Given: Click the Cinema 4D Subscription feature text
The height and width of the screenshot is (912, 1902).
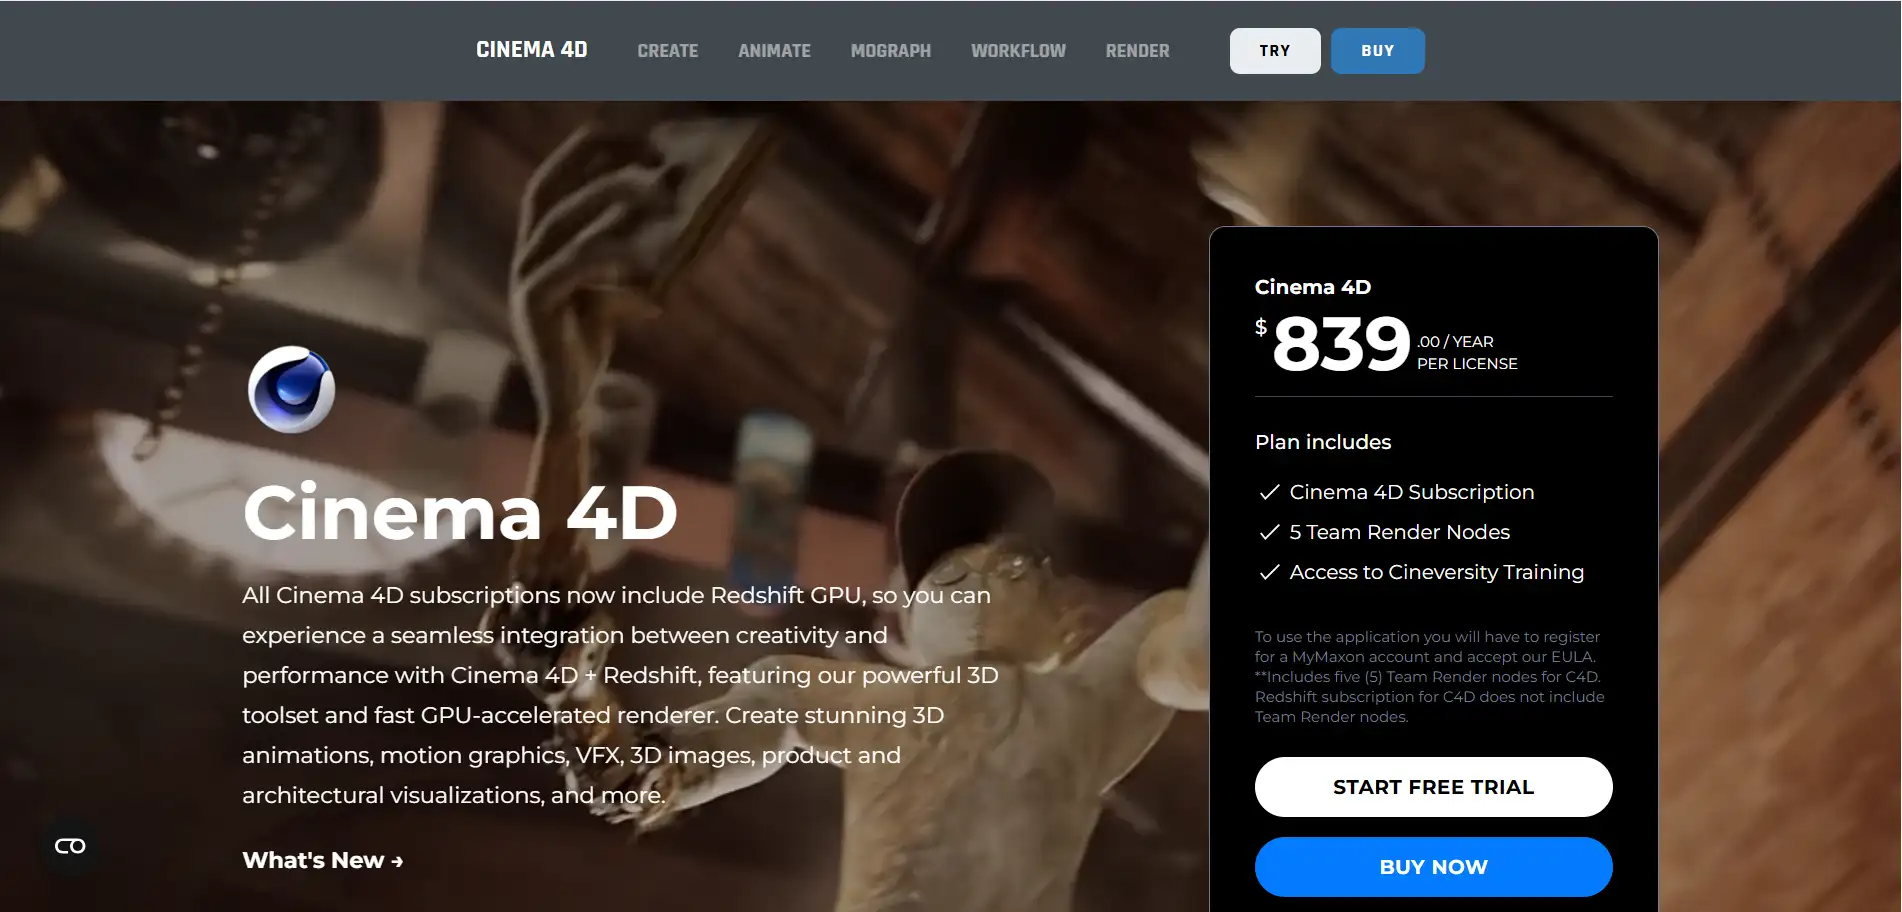Looking at the screenshot, I should [1412, 492].
